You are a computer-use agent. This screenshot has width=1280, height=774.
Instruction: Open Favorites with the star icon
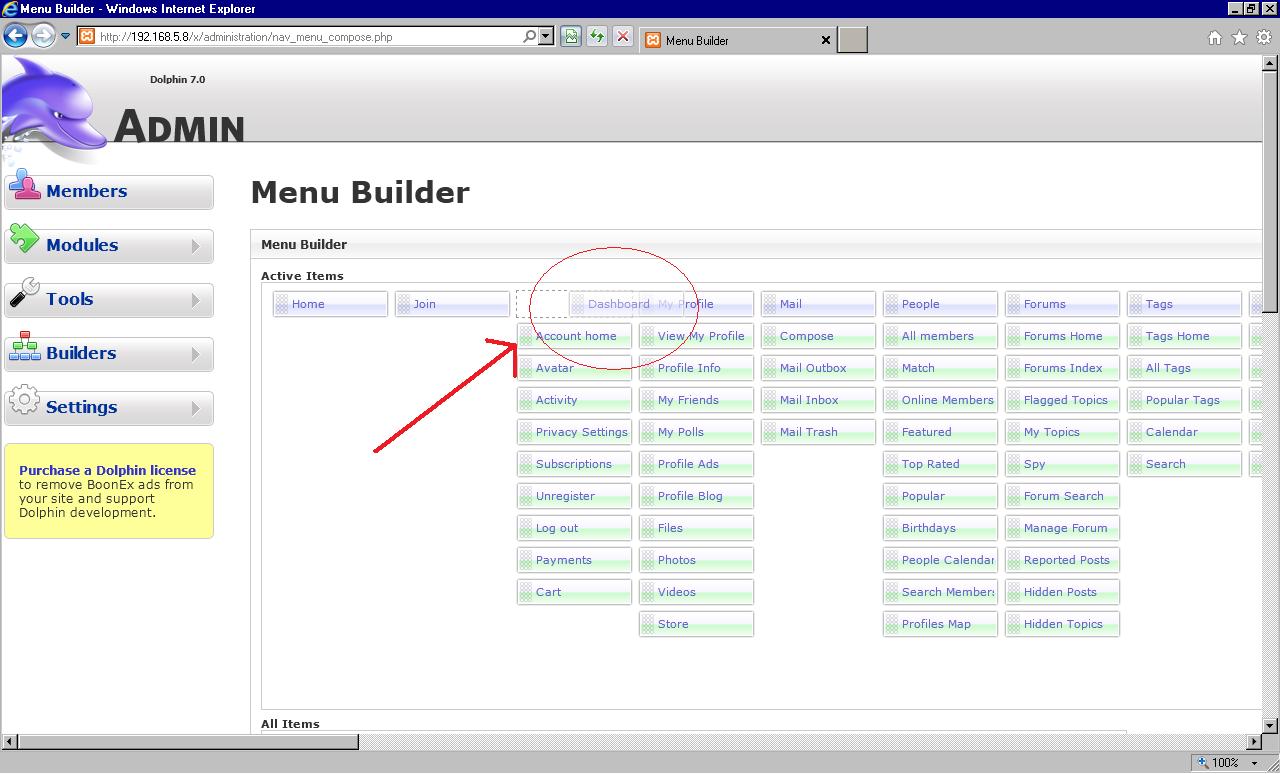tap(1239, 38)
